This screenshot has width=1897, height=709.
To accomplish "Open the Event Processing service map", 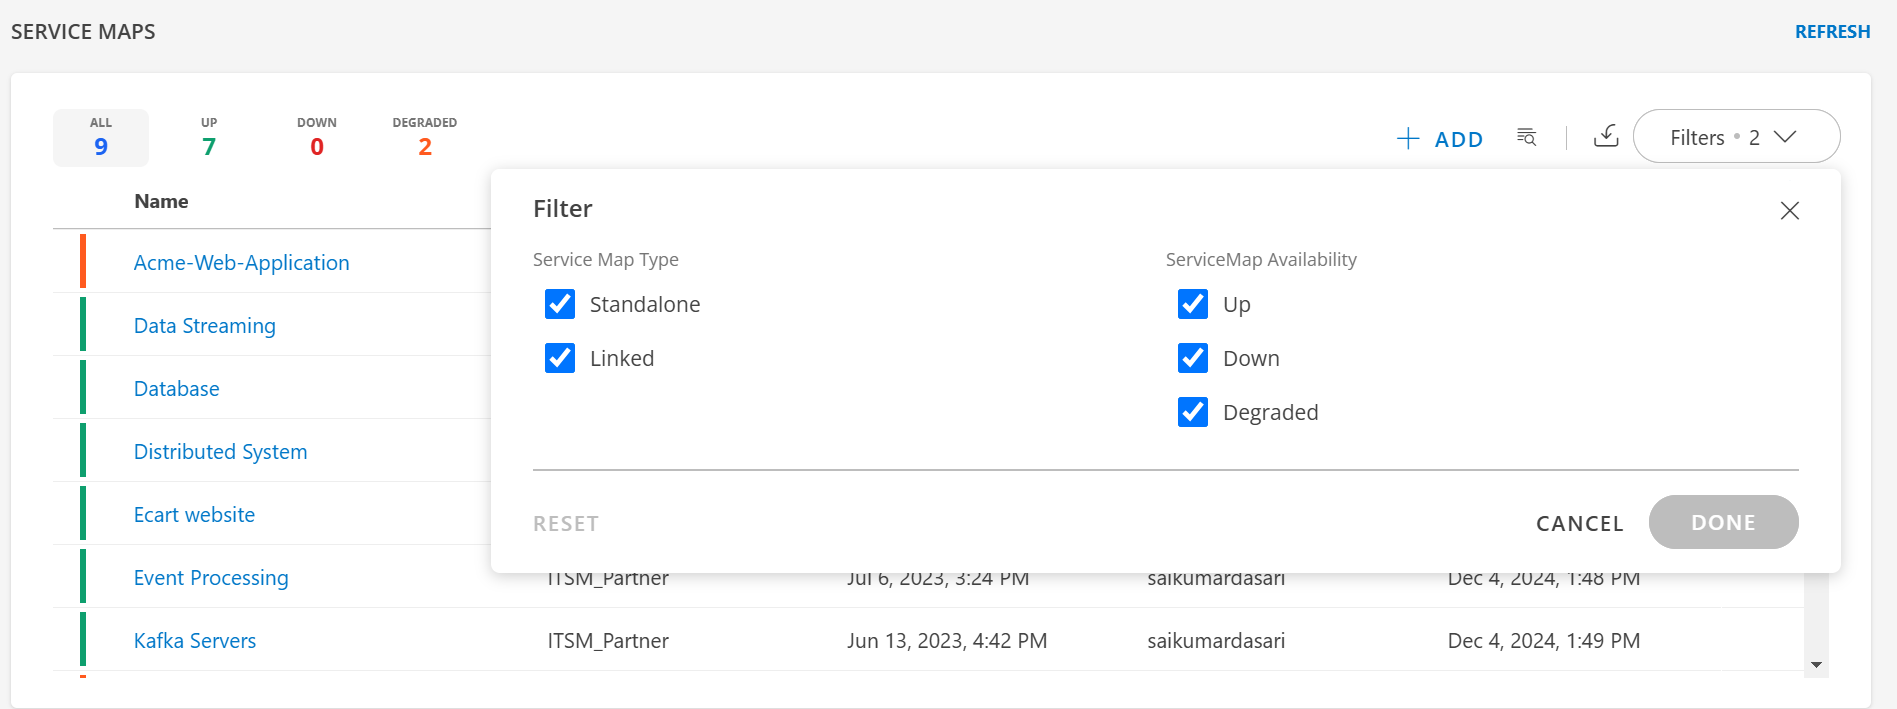I will point(211,578).
